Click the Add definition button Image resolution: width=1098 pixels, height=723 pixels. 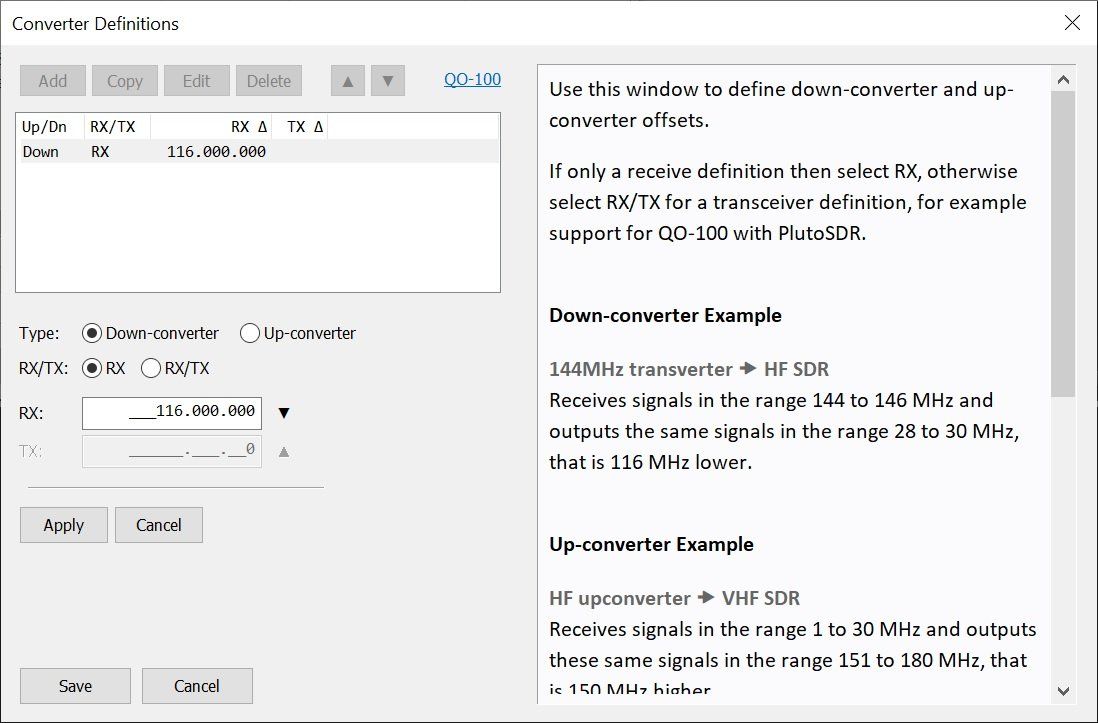[x=52, y=81]
